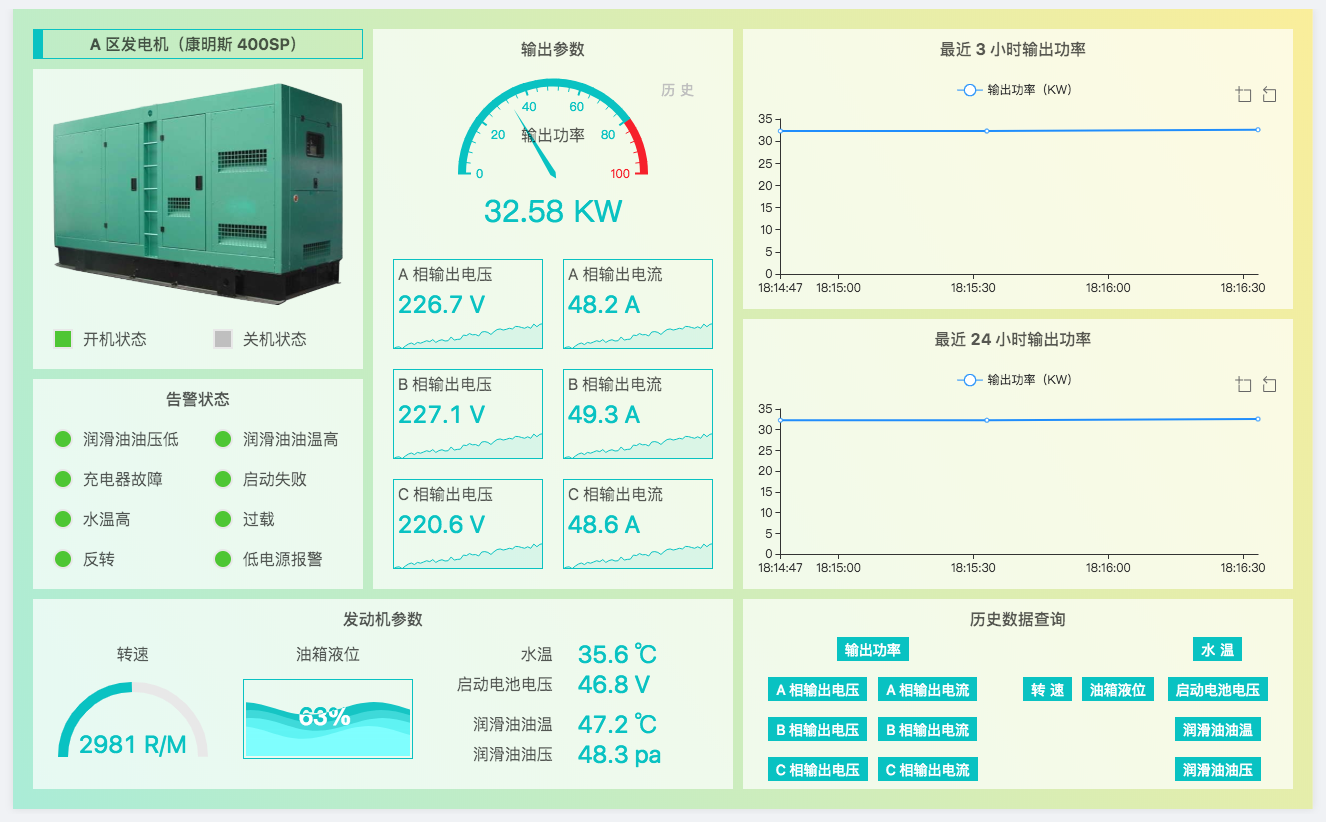Image resolution: width=1326 pixels, height=822 pixels.
Task: Click zoom icon on 3-hour output power chart
Action: coord(1244,95)
